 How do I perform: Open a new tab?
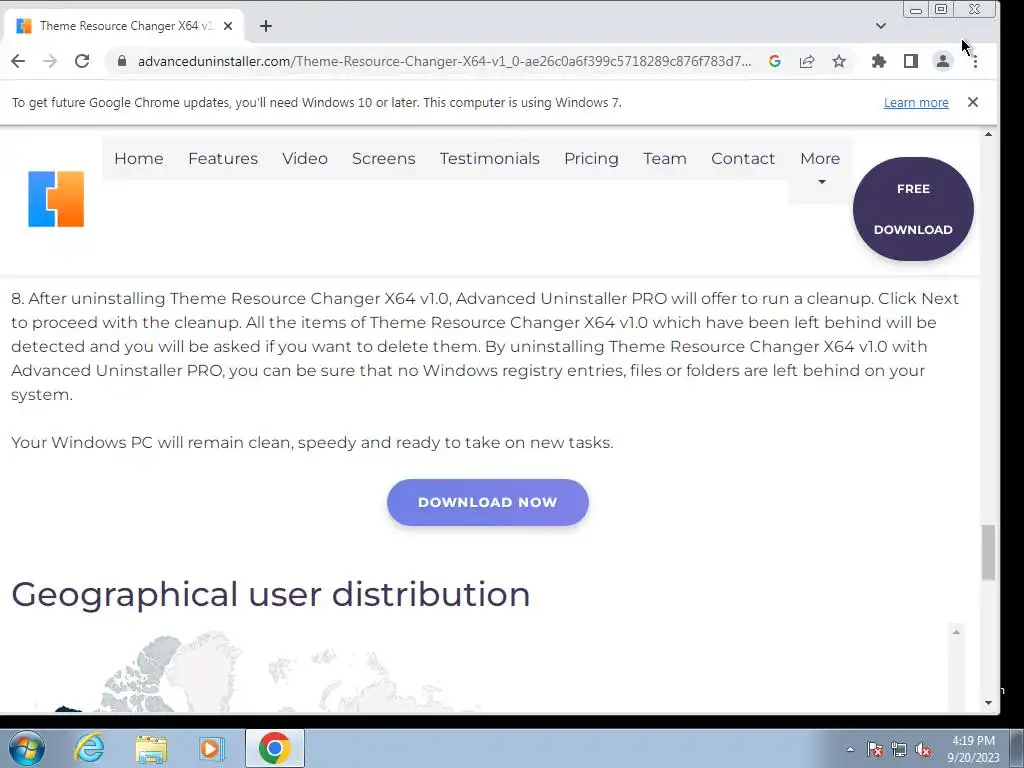pos(266,26)
